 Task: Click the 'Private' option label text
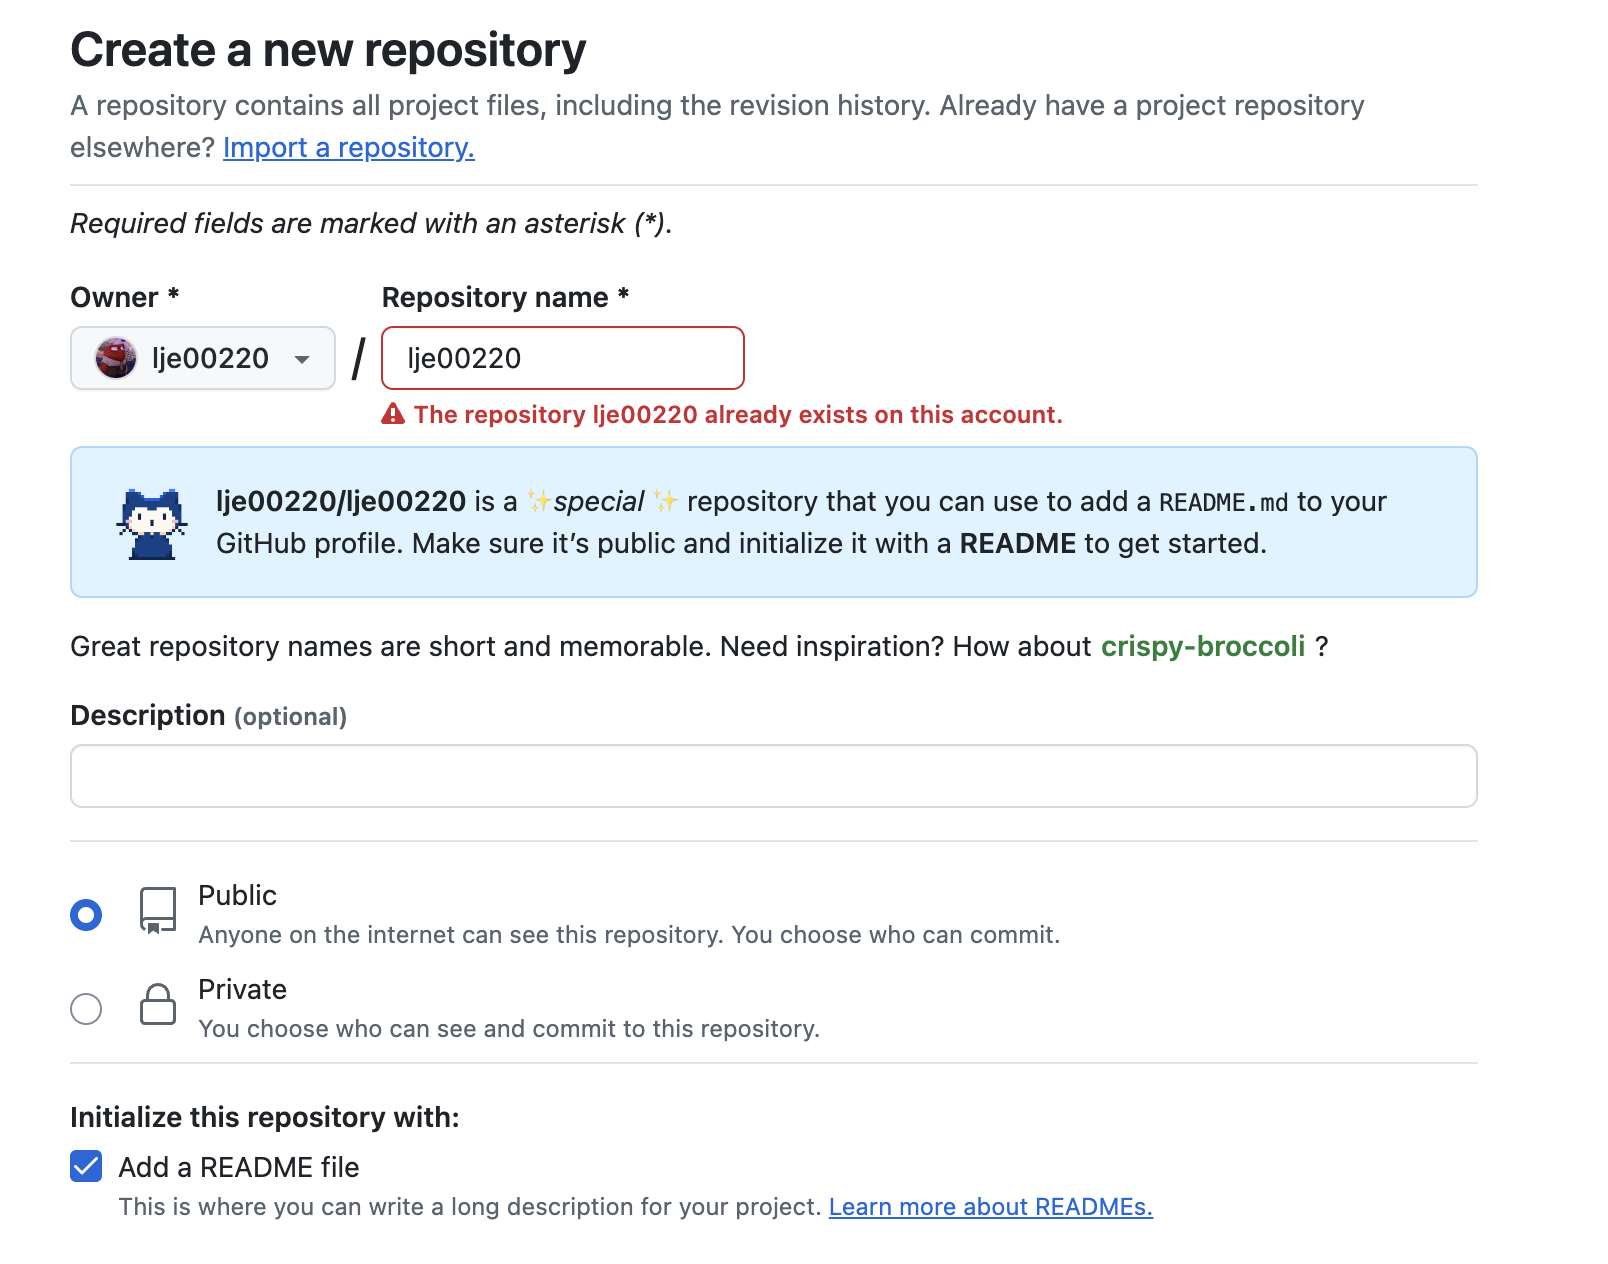coord(242,989)
